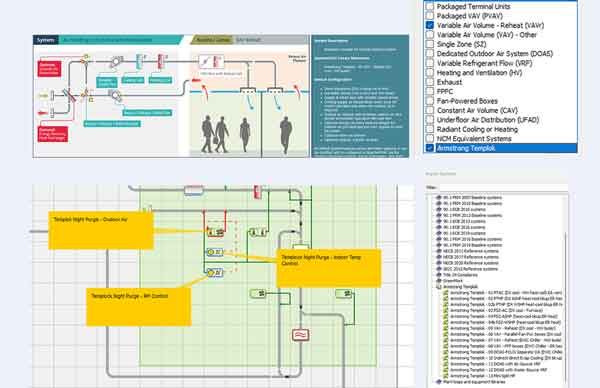Click the Templok Night Purge RH Control note
Image resolution: width=600 pixels, height=388 pixels.
coord(139,307)
